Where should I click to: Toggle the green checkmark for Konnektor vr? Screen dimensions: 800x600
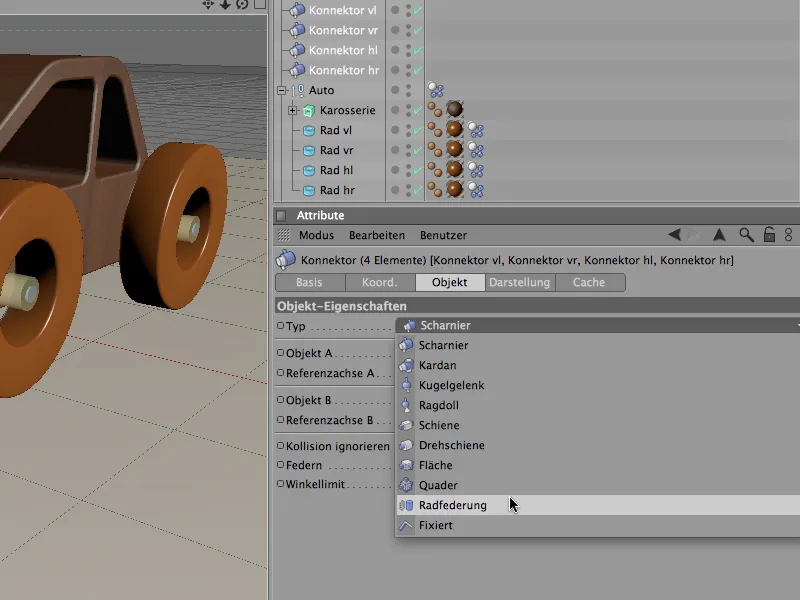pos(417,30)
